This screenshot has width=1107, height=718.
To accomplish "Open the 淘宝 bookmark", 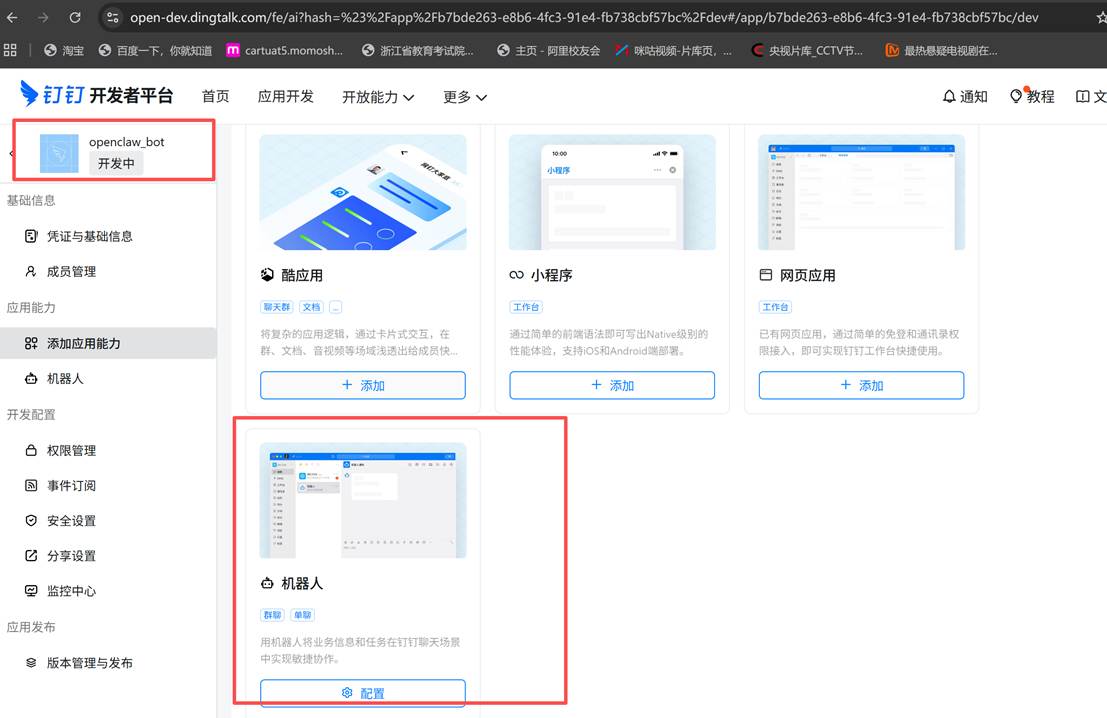I will [64, 50].
